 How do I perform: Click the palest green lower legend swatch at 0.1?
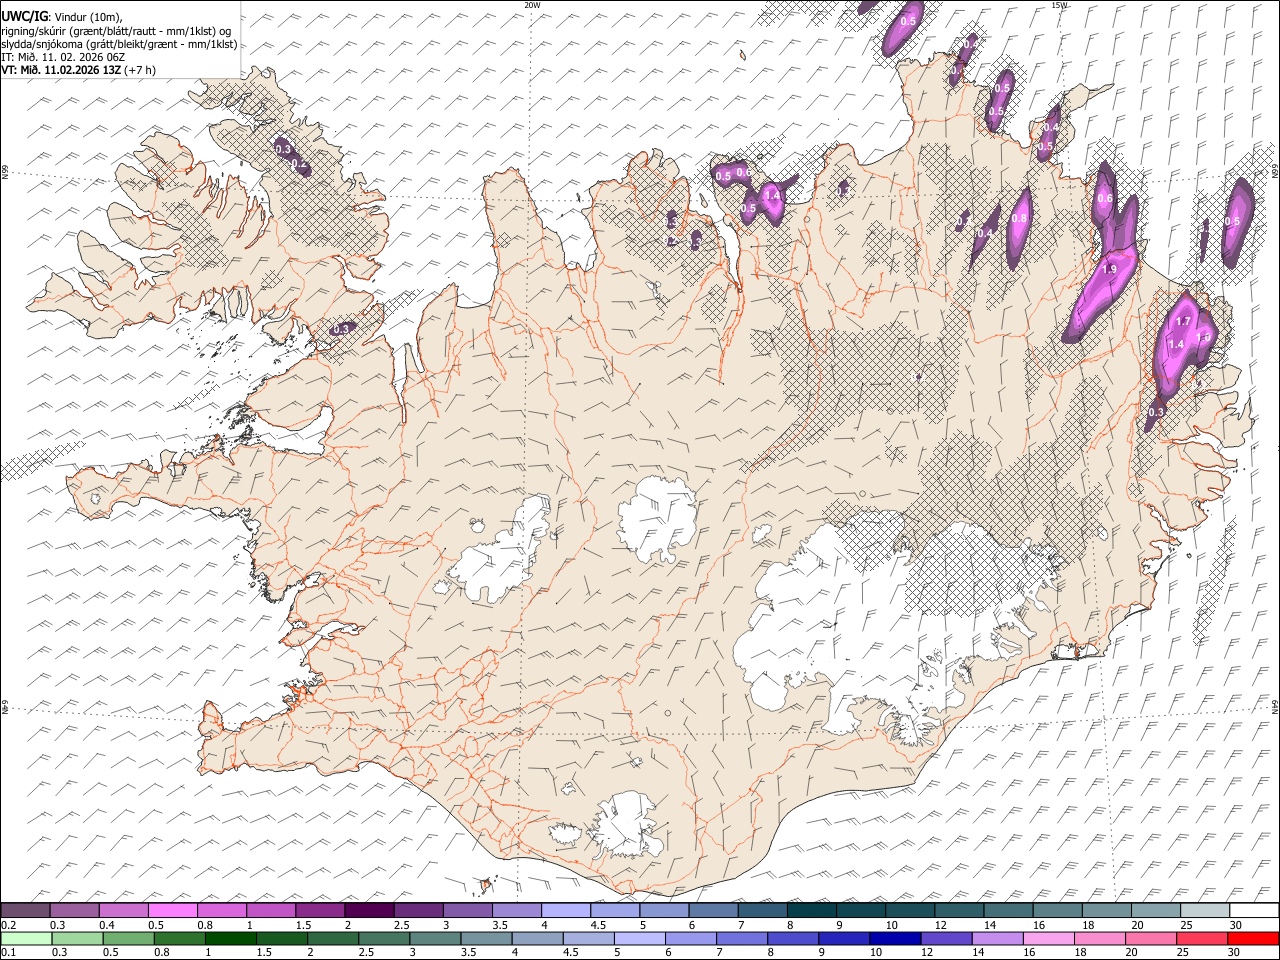tap(25, 938)
